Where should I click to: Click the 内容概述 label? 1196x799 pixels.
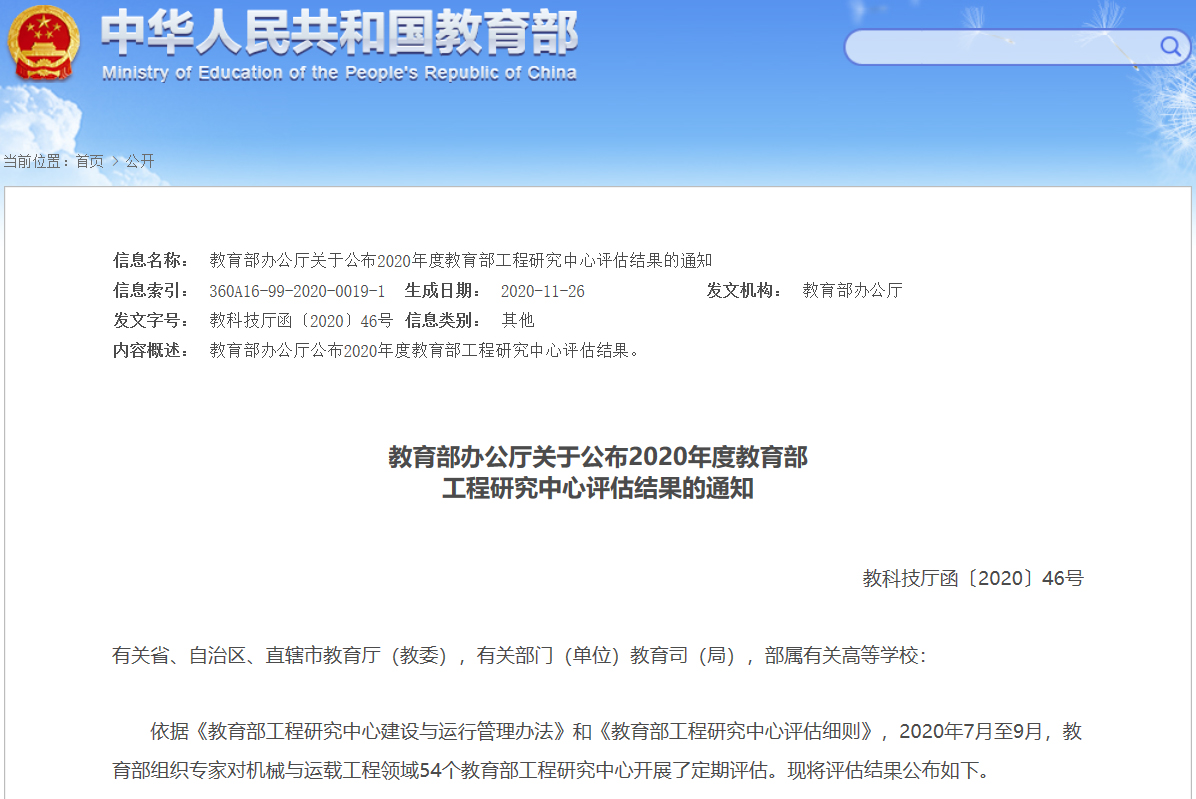point(151,351)
